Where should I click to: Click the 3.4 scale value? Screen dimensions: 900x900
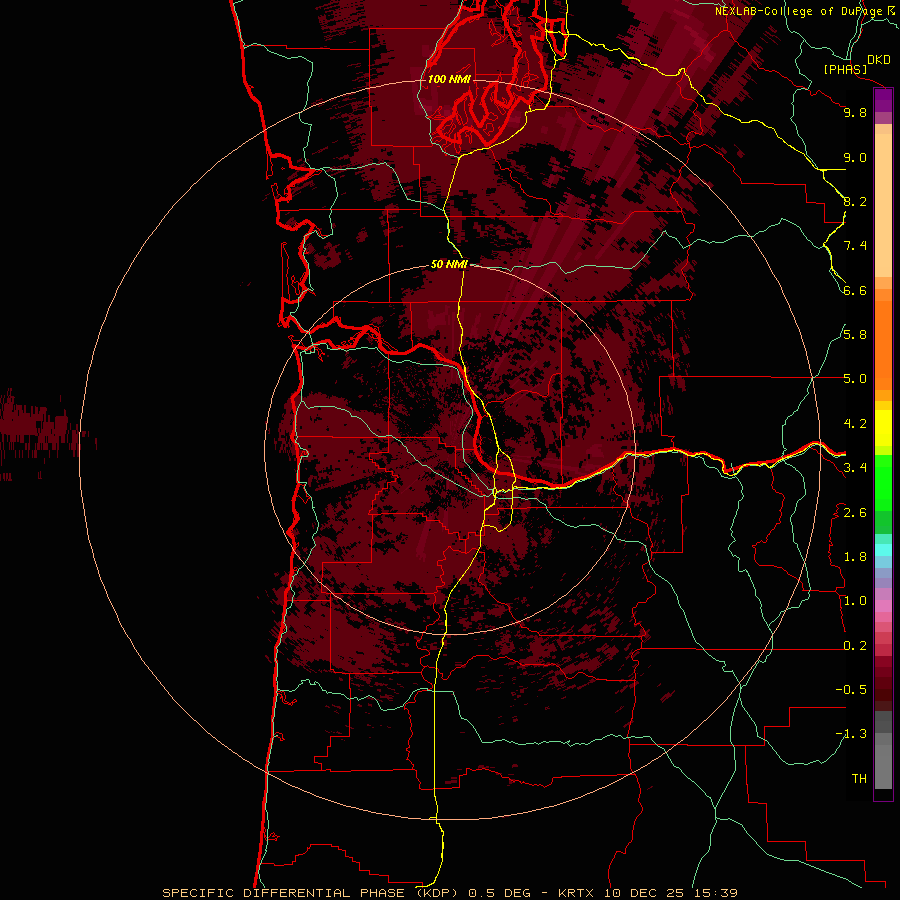click(855, 468)
